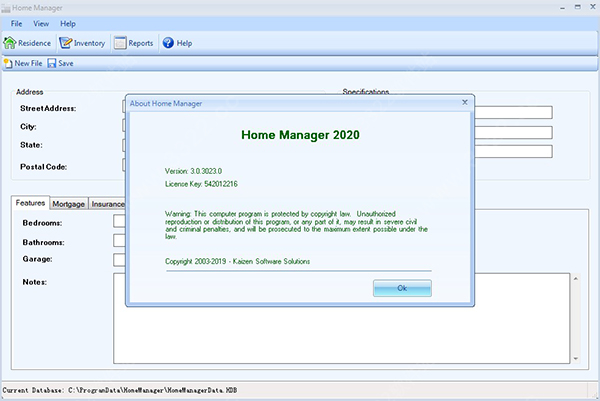This screenshot has height=401, width=600.
Task: Click the third Specifications input field
Action: [514, 151]
